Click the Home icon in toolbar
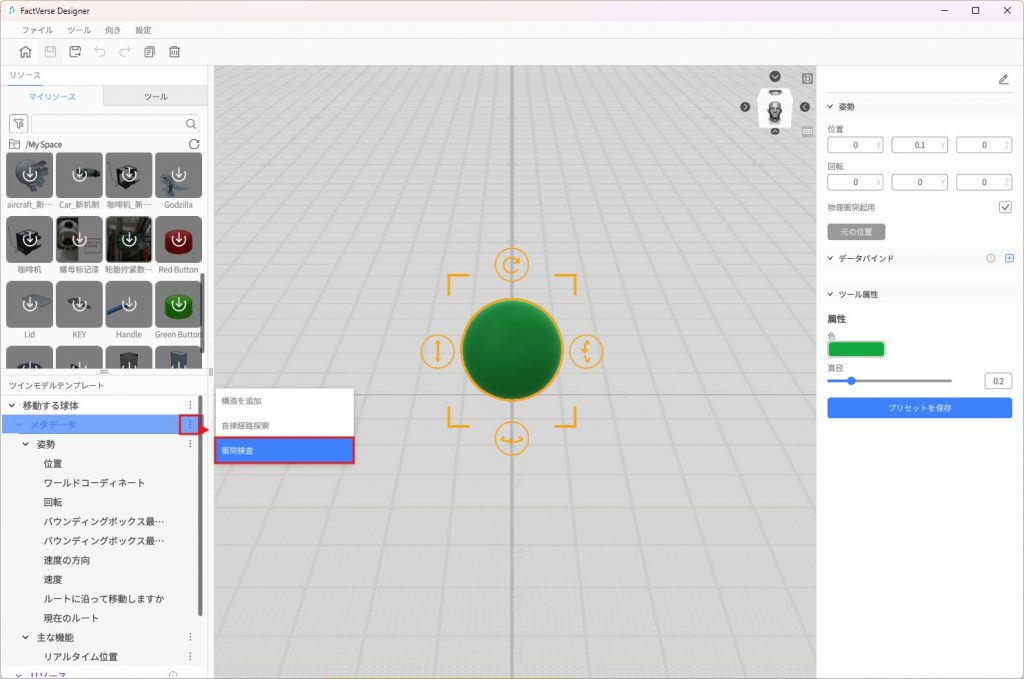Screen dimensions: 1024x679 pyautogui.click(x=26, y=52)
